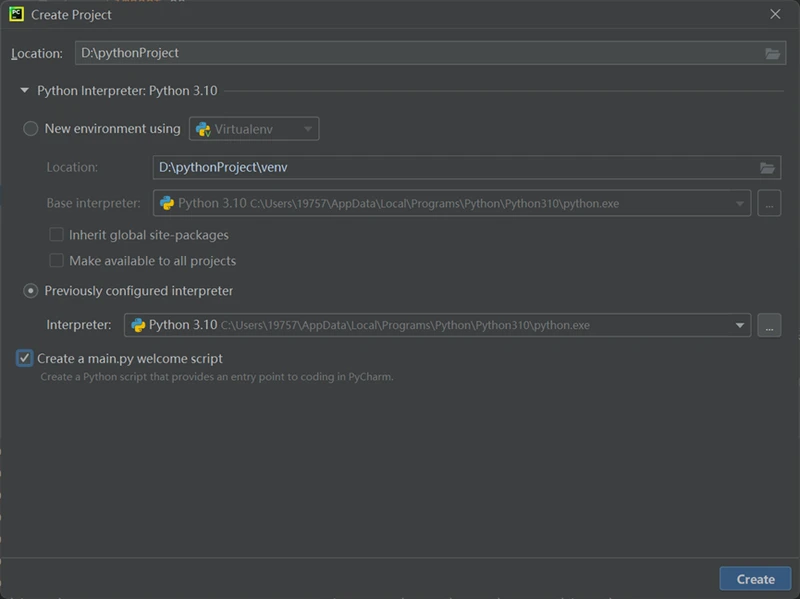The width and height of the screenshot is (800, 599).
Task: Select the New environment using radio button
Action: 31,129
